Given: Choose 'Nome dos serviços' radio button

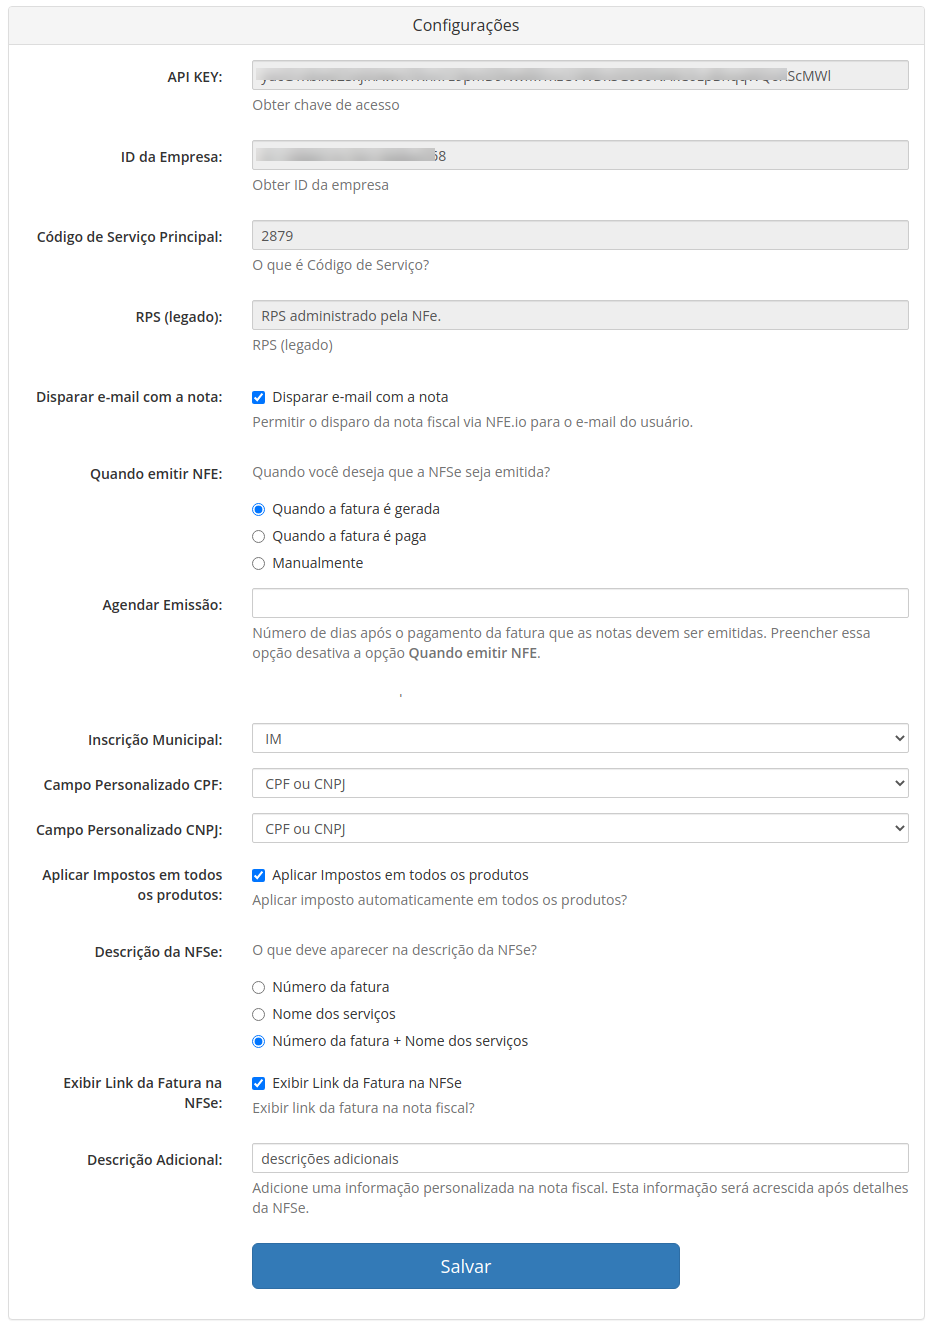Looking at the screenshot, I should click(x=258, y=1014).
